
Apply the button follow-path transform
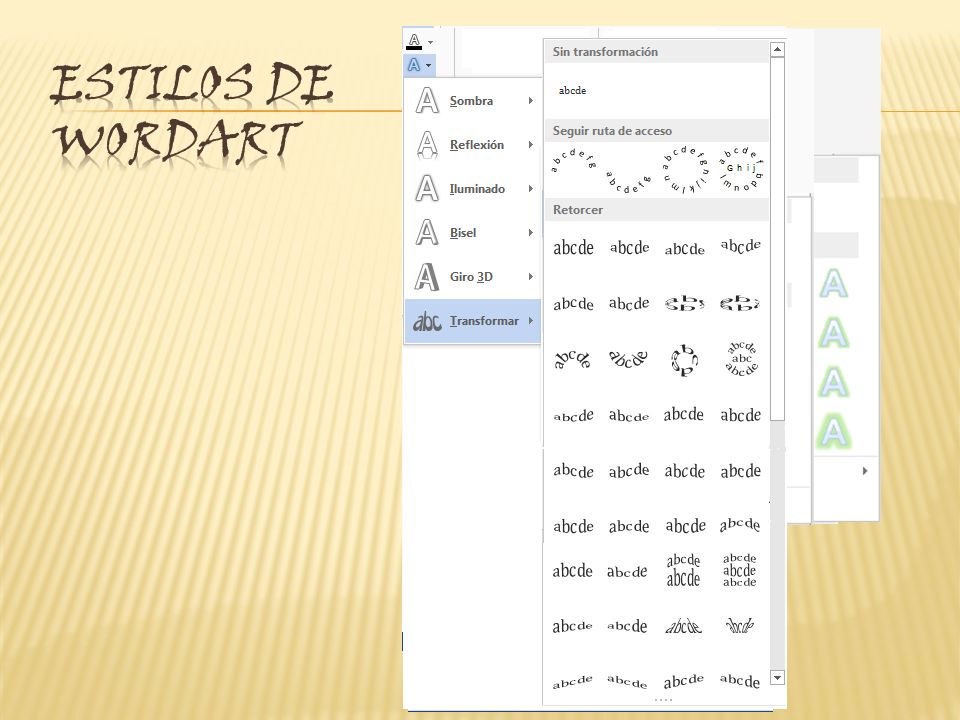[x=741, y=169]
